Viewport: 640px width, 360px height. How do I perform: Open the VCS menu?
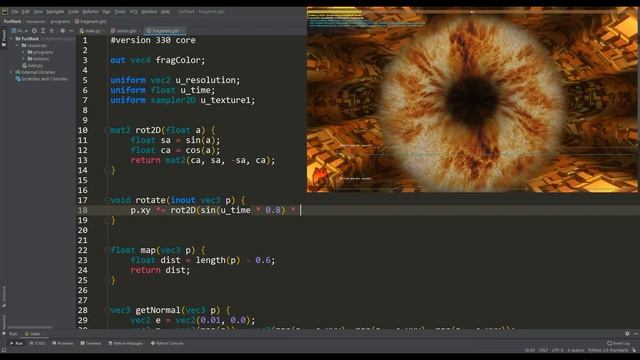click(x=133, y=12)
